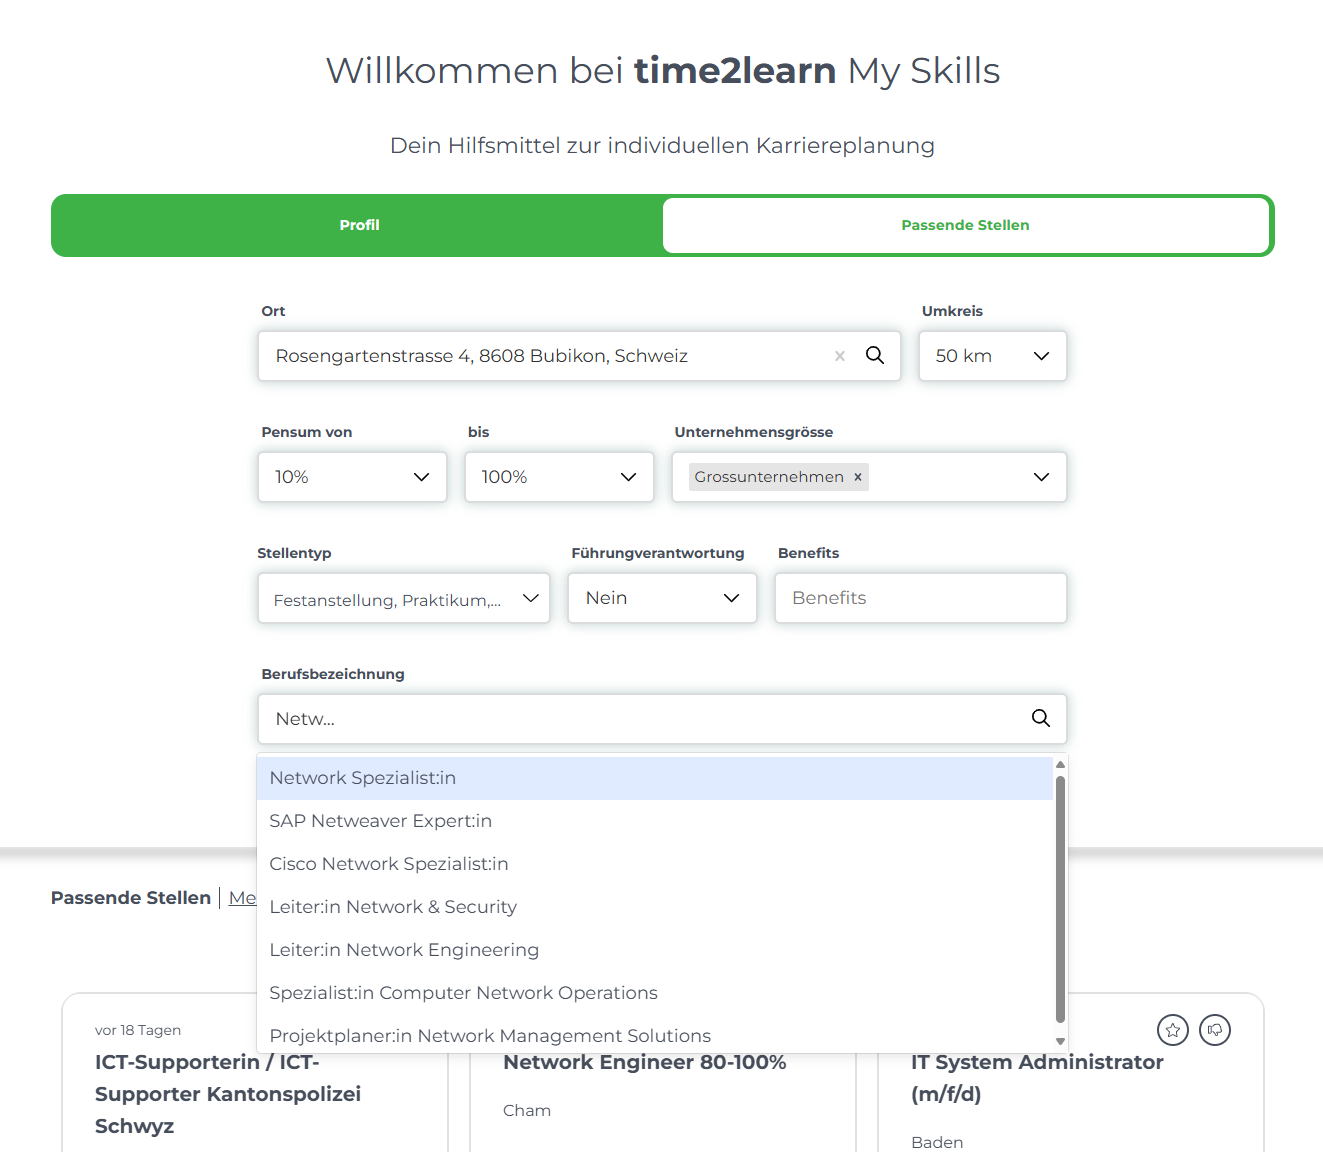Clear the Ort address with the x icon
This screenshot has height=1152, width=1323.
pyautogui.click(x=840, y=356)
